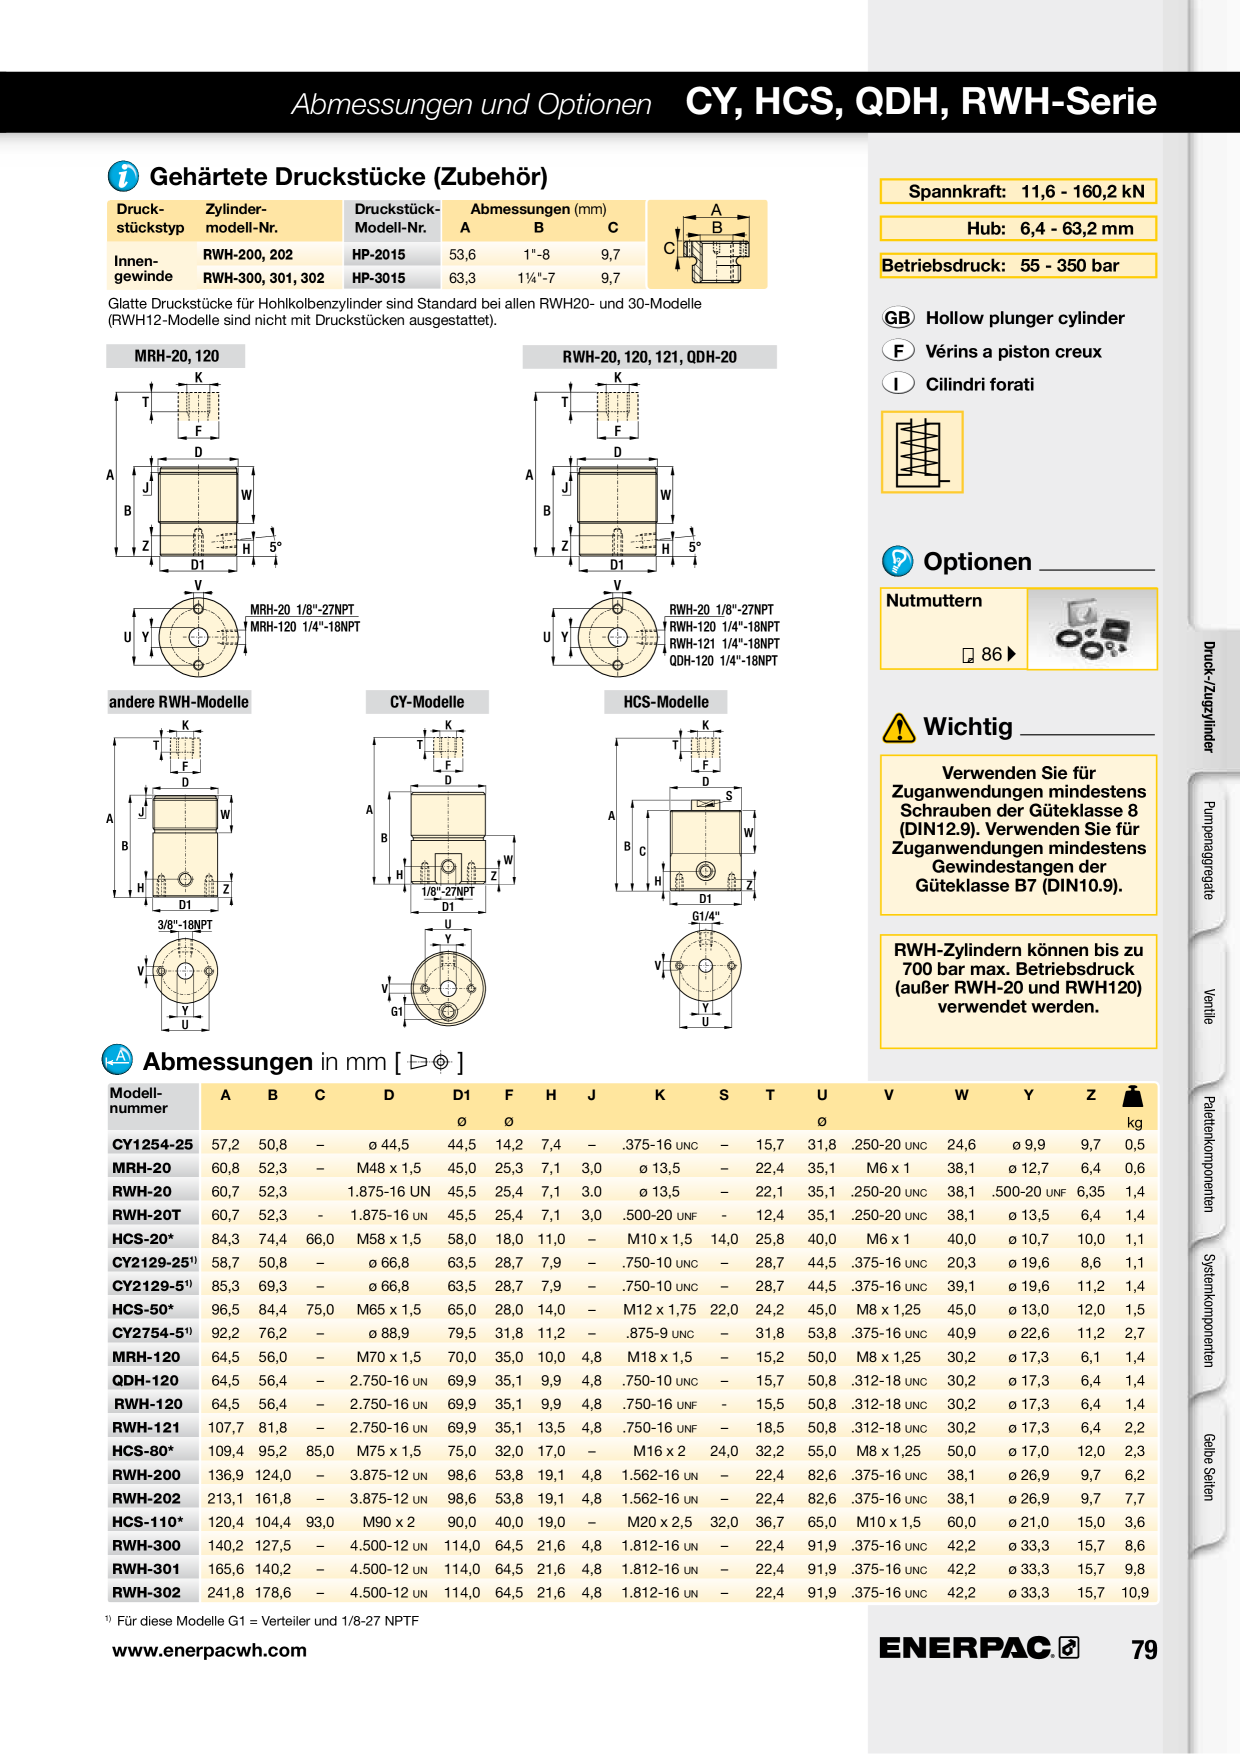Click the QDH-120 1/4"-18NPT port label

723,661
